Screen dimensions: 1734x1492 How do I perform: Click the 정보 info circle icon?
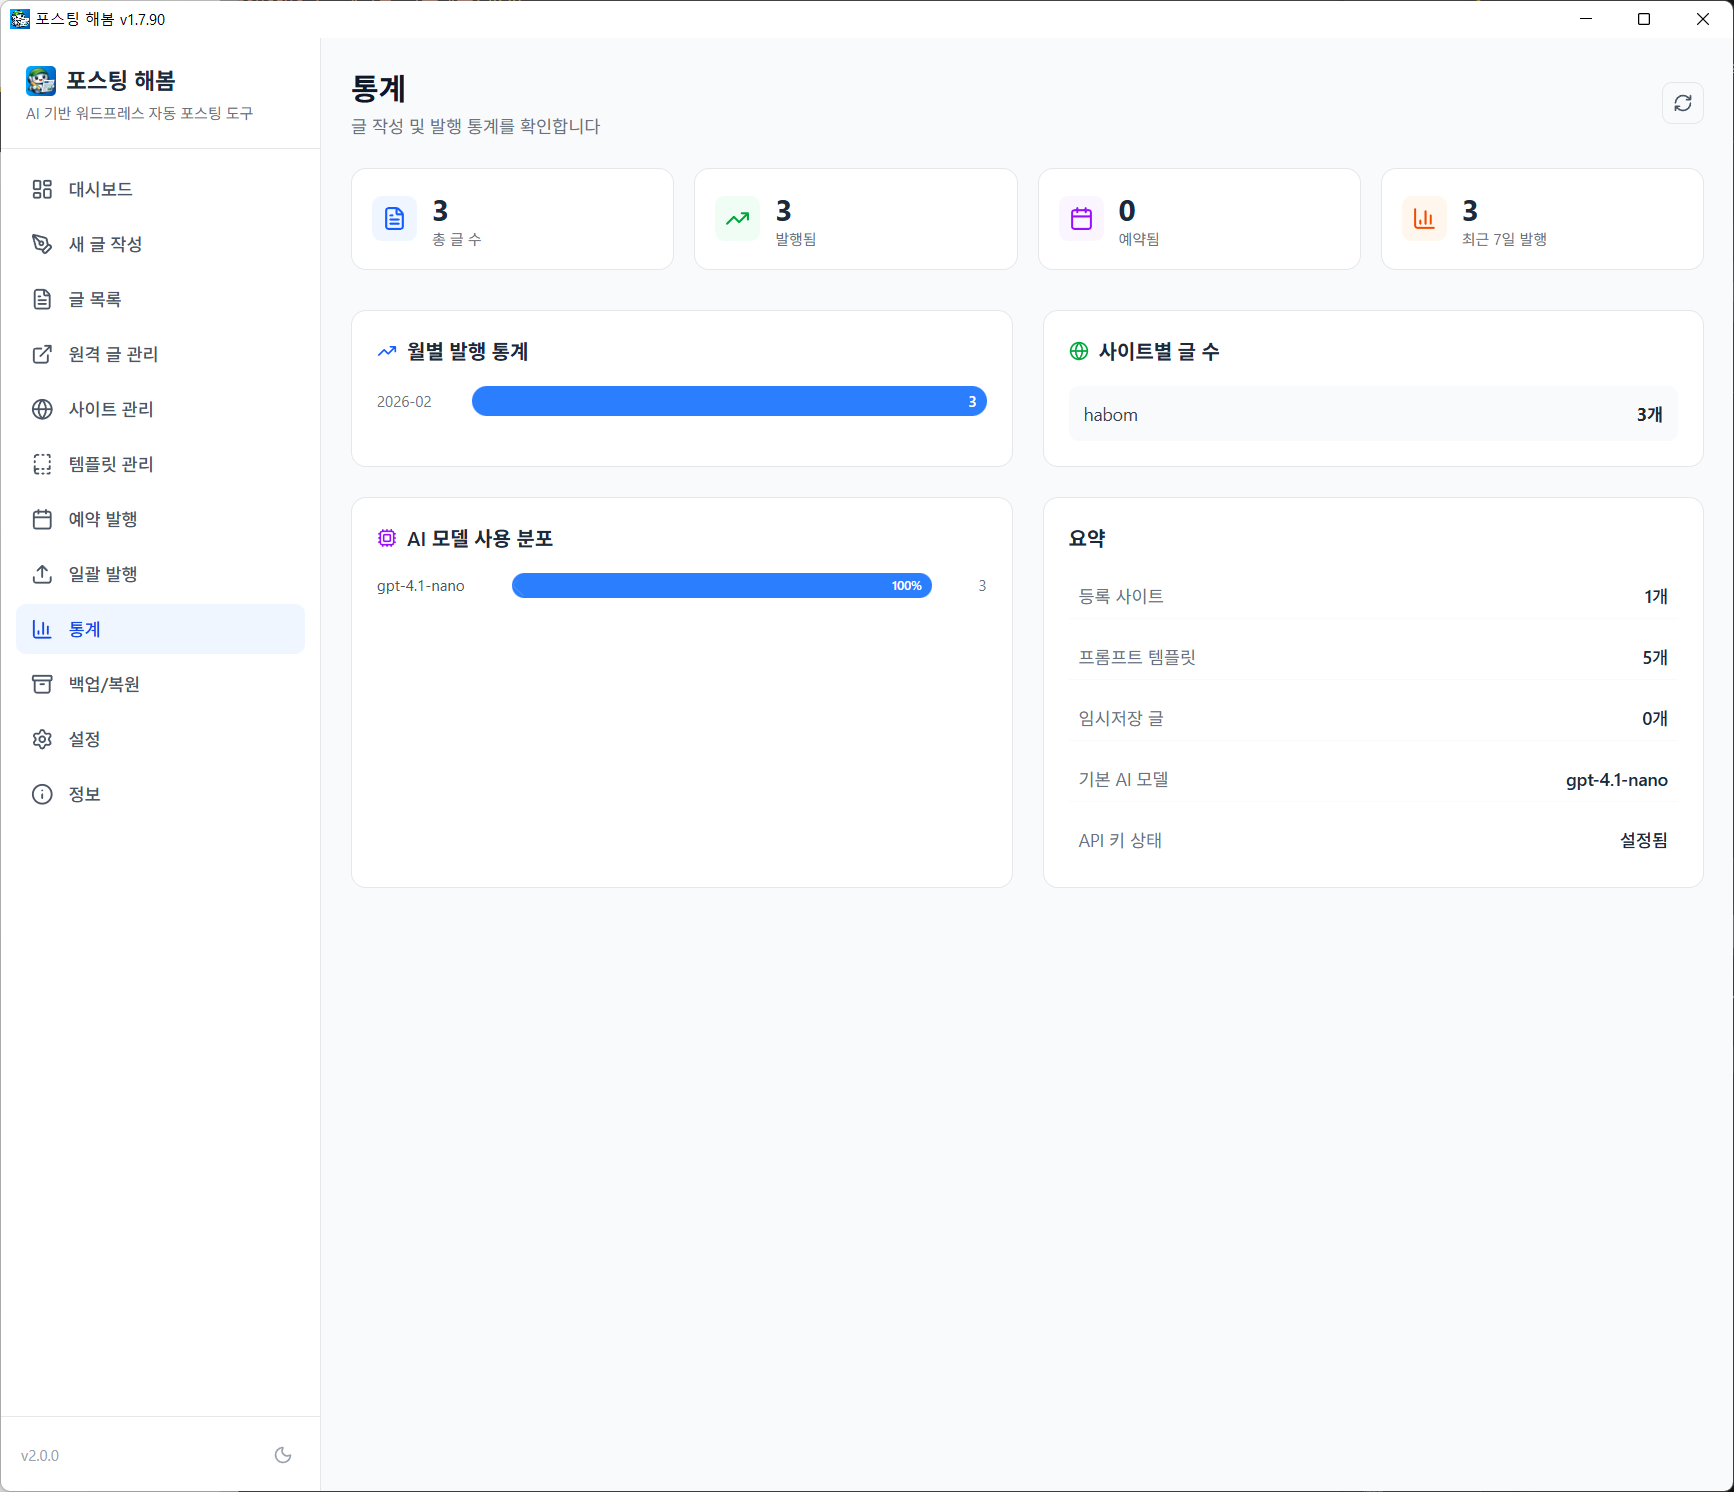tap(42, 794)
